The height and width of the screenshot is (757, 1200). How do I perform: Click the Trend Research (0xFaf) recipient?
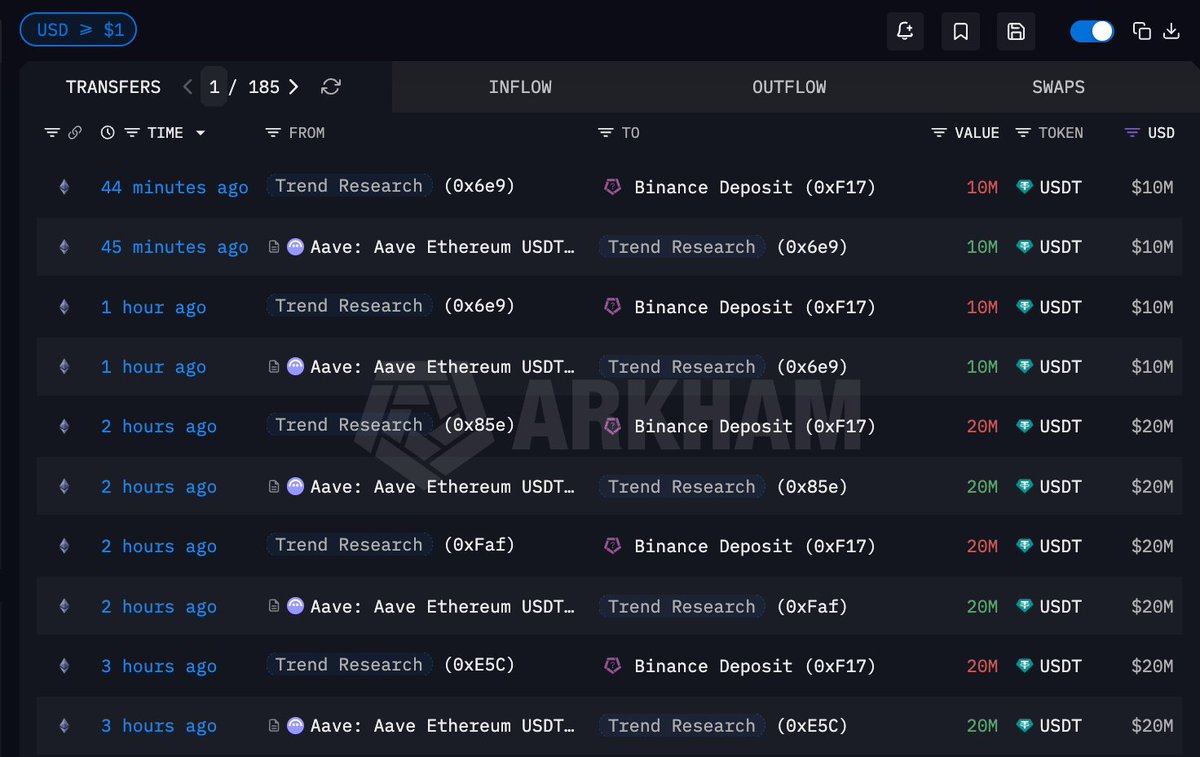click(723, 607)
